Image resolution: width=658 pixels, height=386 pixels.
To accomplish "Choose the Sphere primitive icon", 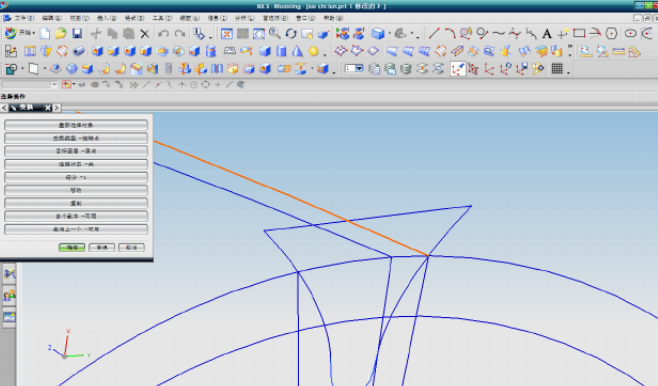I will click(x=313, y=51).
